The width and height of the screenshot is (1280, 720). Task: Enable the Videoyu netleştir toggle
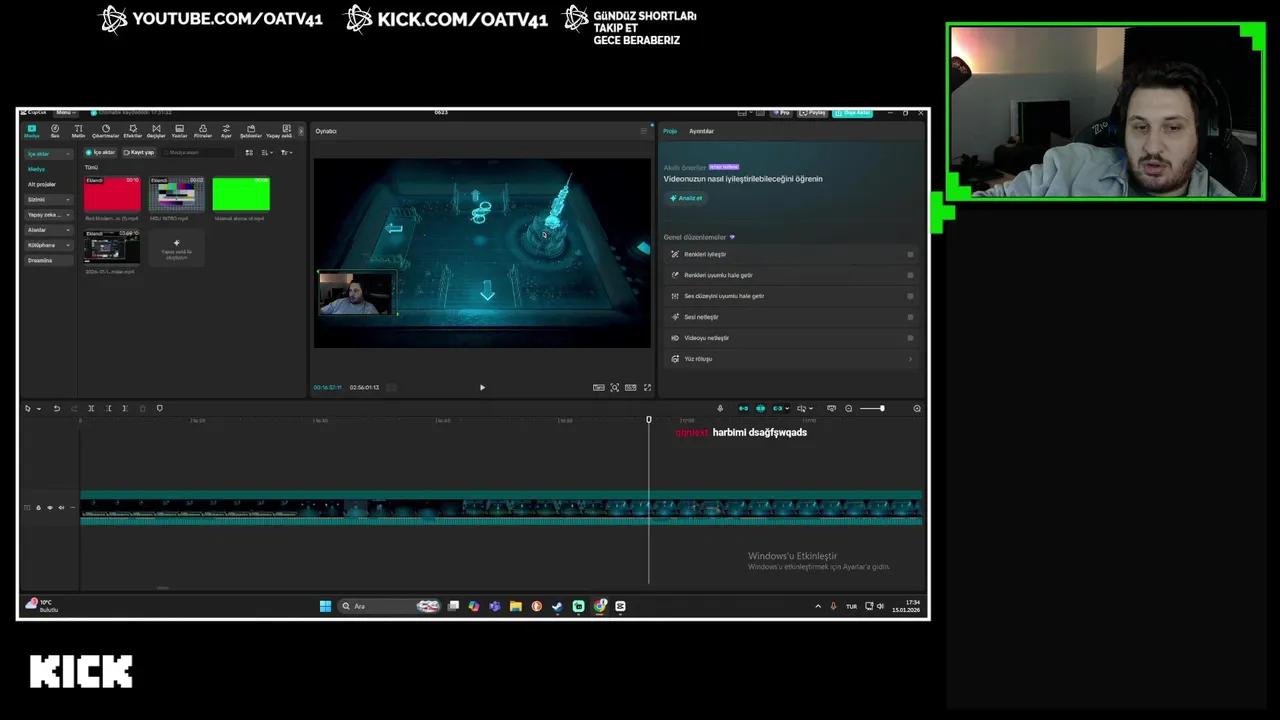910,338
